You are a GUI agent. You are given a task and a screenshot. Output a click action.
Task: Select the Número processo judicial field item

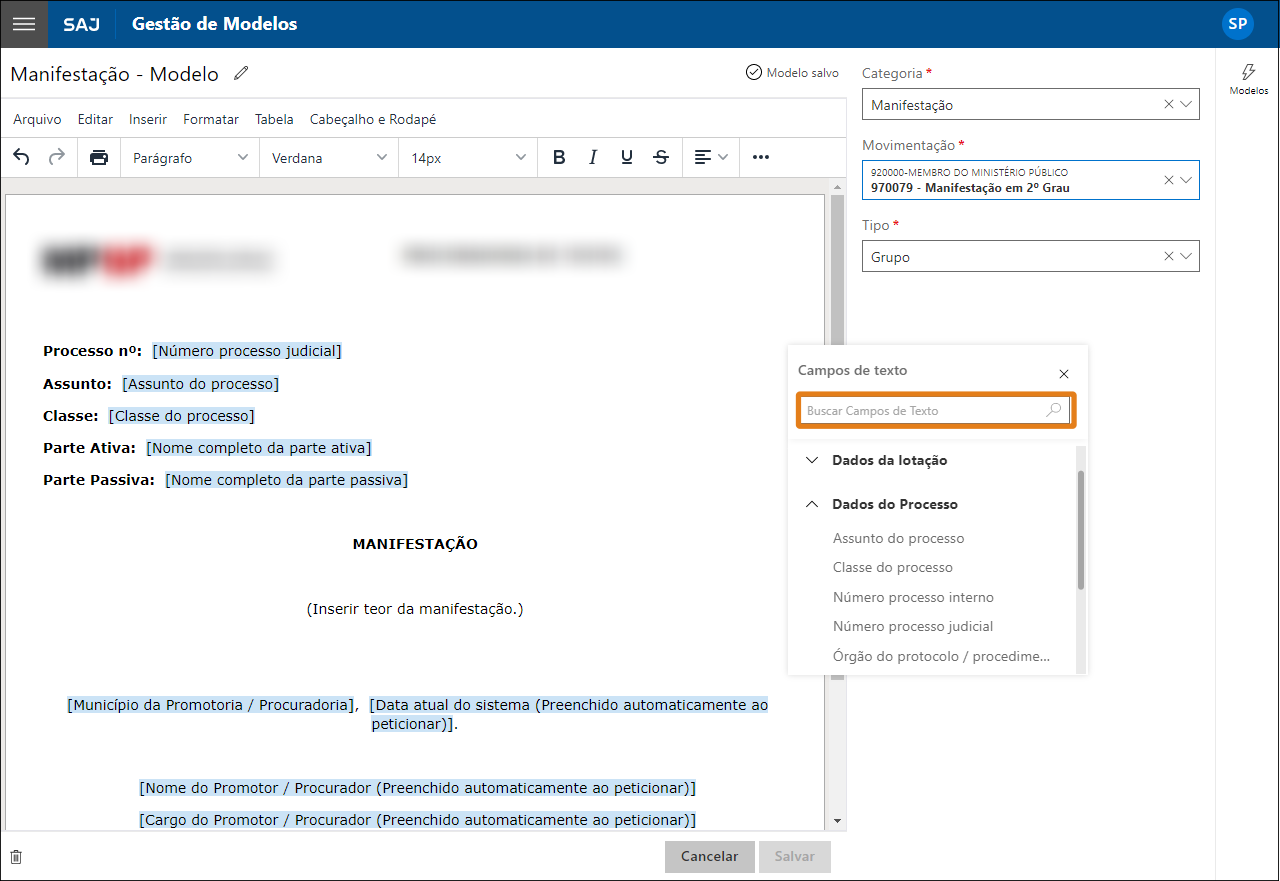(x=912, y=626)
